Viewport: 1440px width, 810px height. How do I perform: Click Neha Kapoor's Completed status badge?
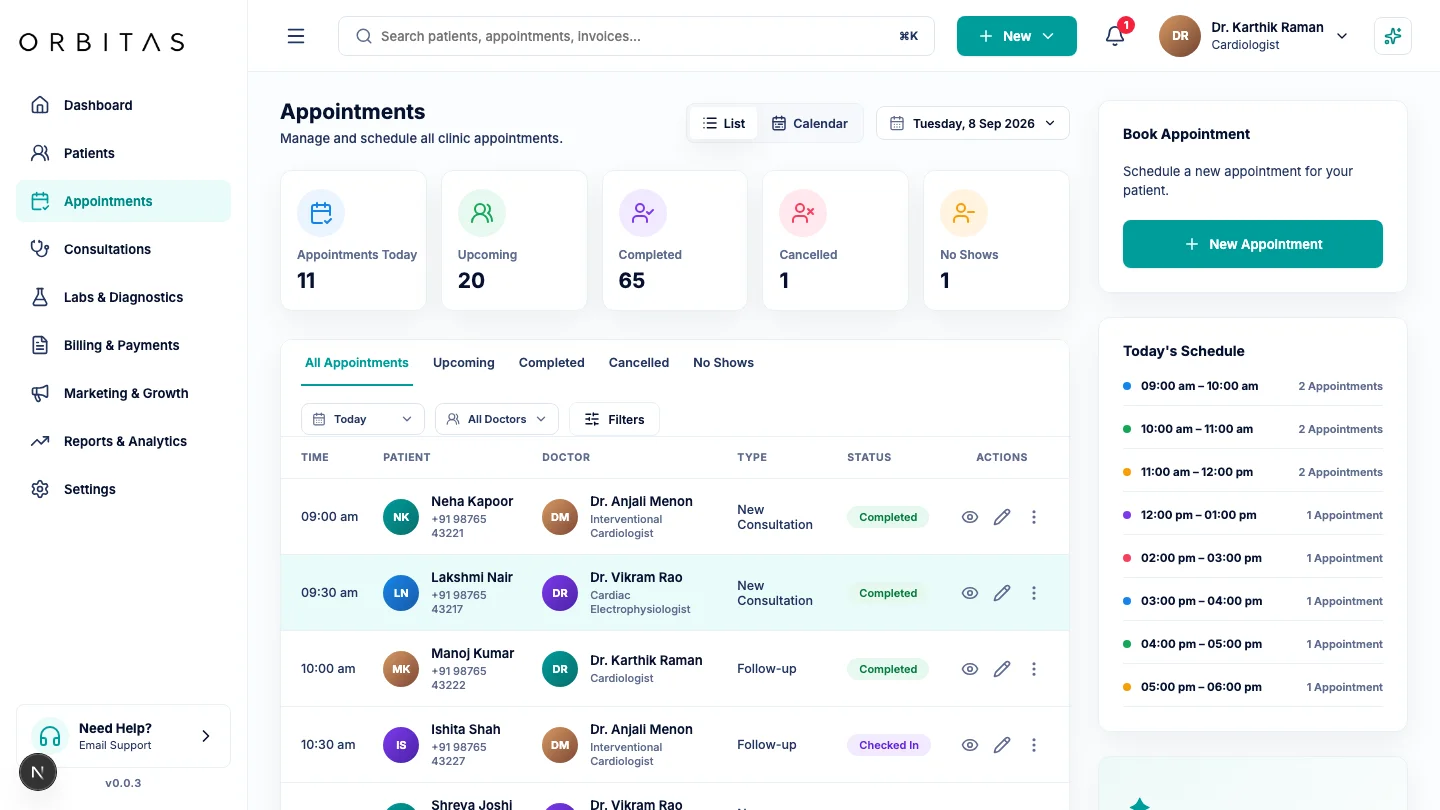(888, 517)
